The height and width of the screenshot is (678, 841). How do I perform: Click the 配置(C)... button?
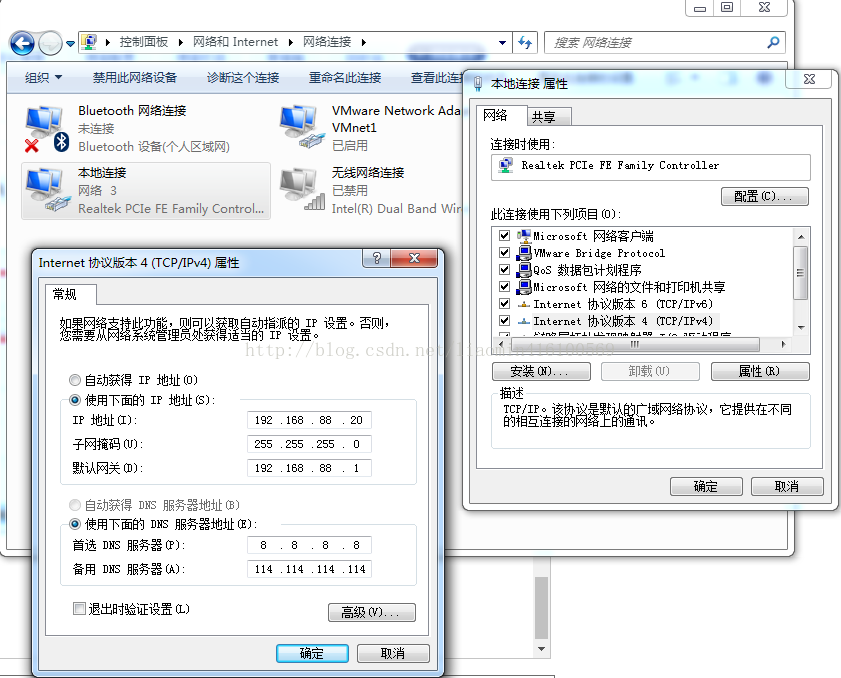pos(764,196)
